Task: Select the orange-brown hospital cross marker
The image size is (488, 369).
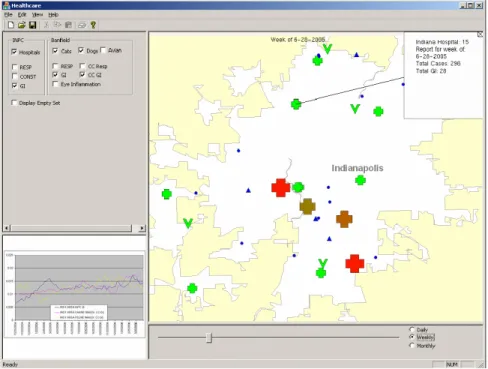Action: [x=344, y=219]
